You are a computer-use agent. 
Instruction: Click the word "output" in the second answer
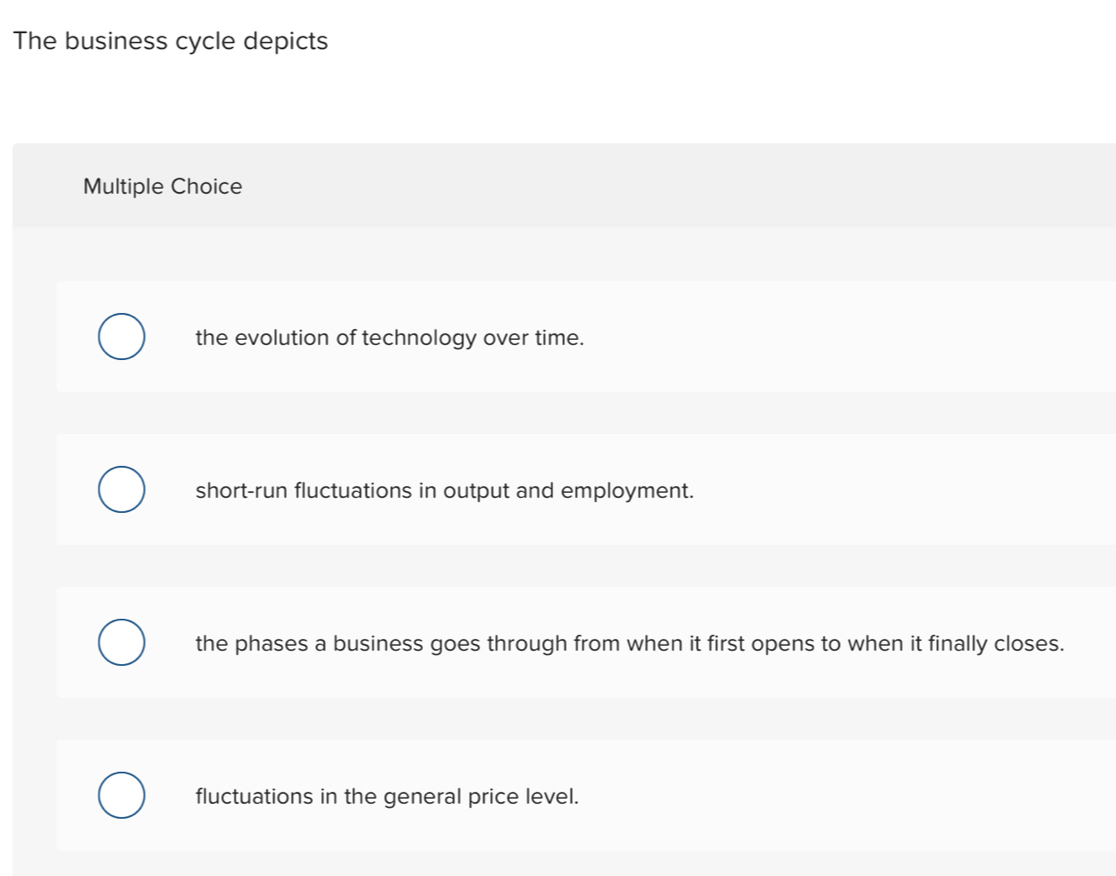pyautogui.click(x=476, y=491)
